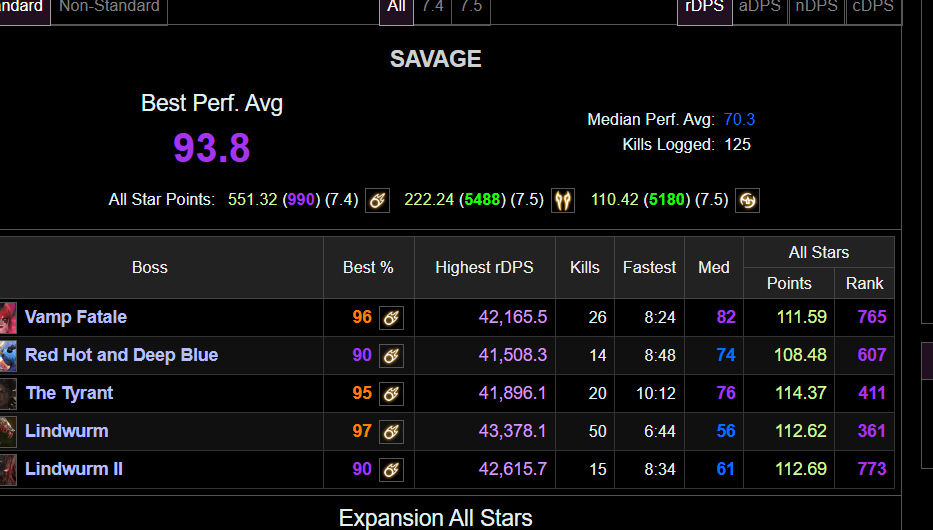The width and height of the screenshot is (933, 530).
Task: Click the job icon next to Vamp Fatale's 96
Action: [x=392, y=318]
